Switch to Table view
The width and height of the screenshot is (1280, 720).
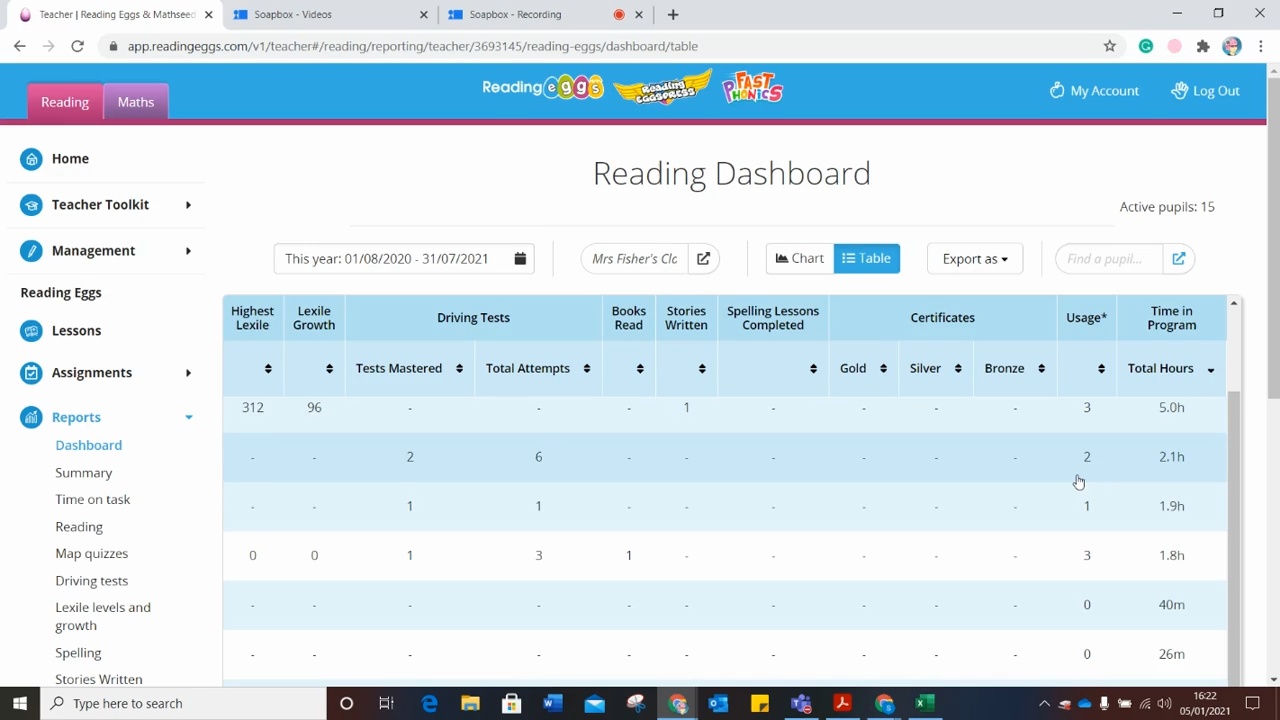click(x=867, y=259)
